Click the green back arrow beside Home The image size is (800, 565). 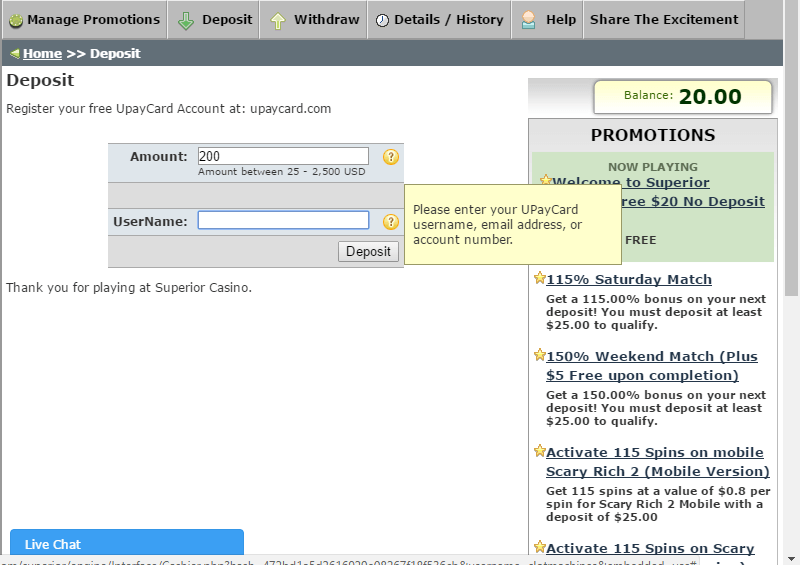tap(15, 53)
